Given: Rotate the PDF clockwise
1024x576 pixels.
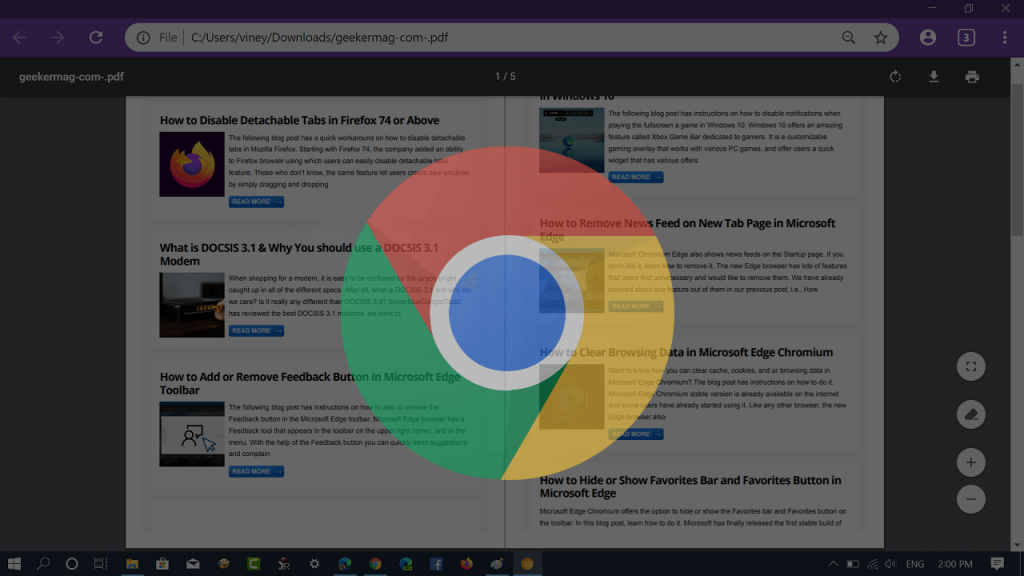Looking at the screenshot, I should click(x=895, y=76).
